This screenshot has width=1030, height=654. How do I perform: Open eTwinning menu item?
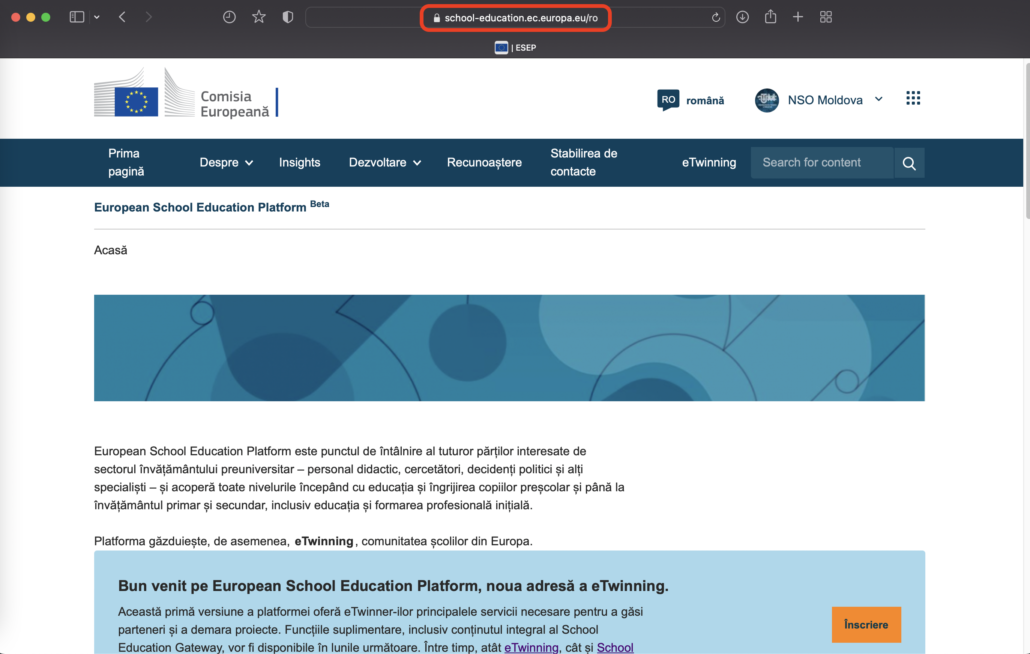coord(709,162)
